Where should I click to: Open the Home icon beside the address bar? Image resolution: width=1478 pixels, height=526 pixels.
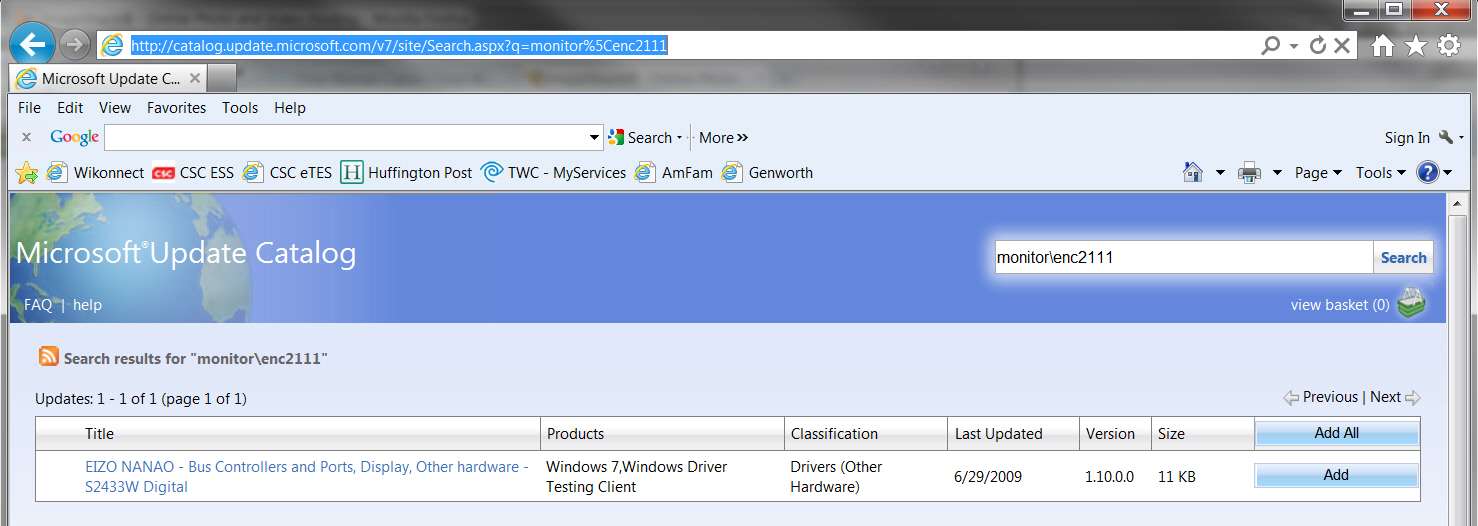(x=1383, y=46)
